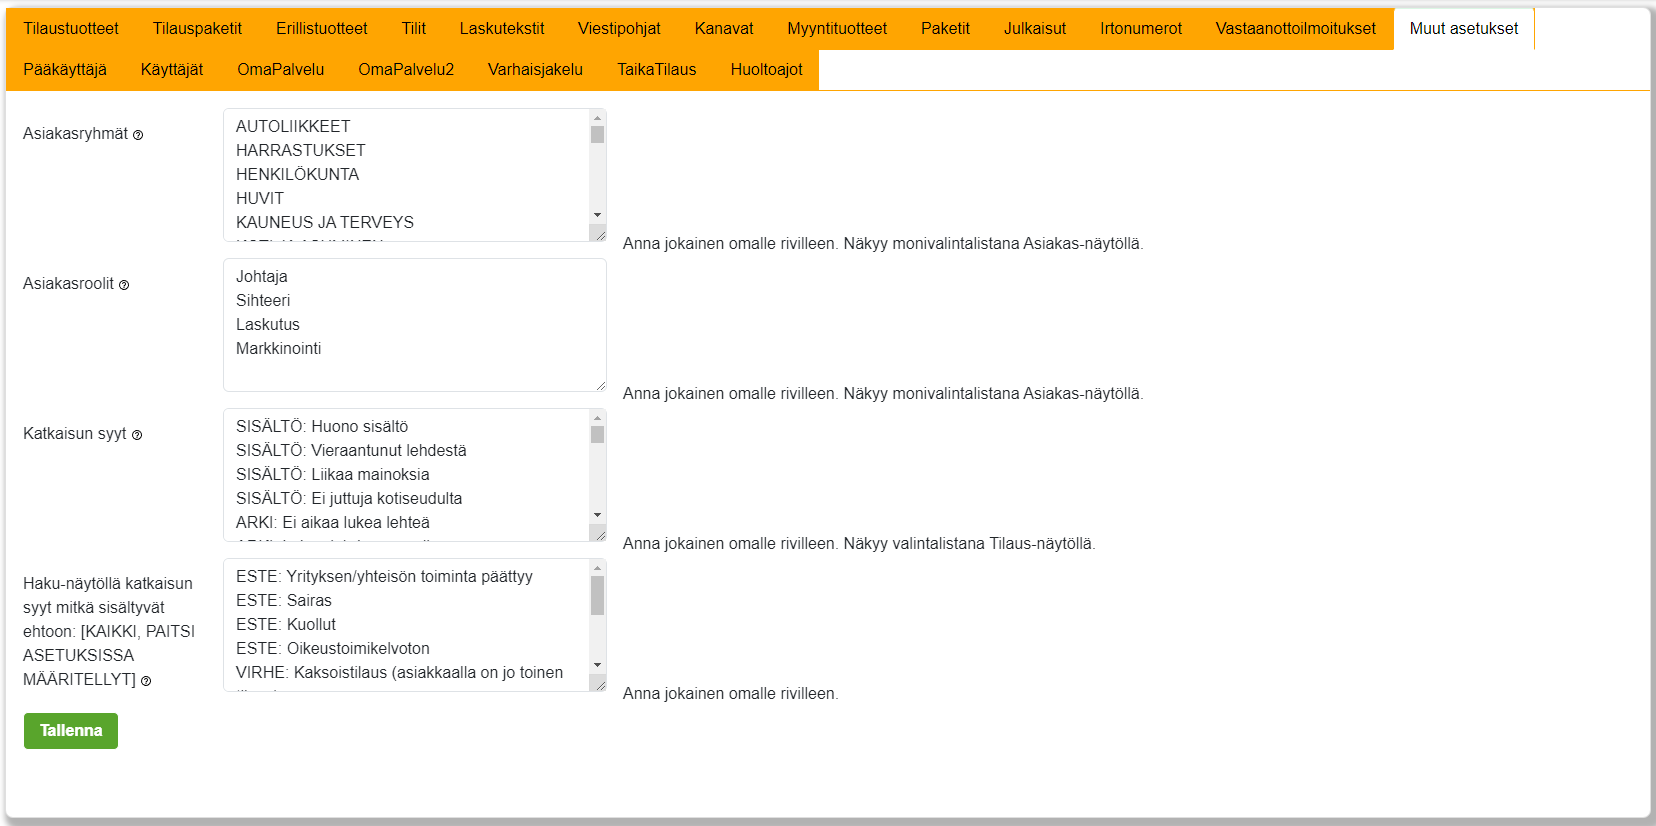Click resize handle of Asiakasroolit textarea
This screenshot has height=826, width=1656.
(599, 384)
